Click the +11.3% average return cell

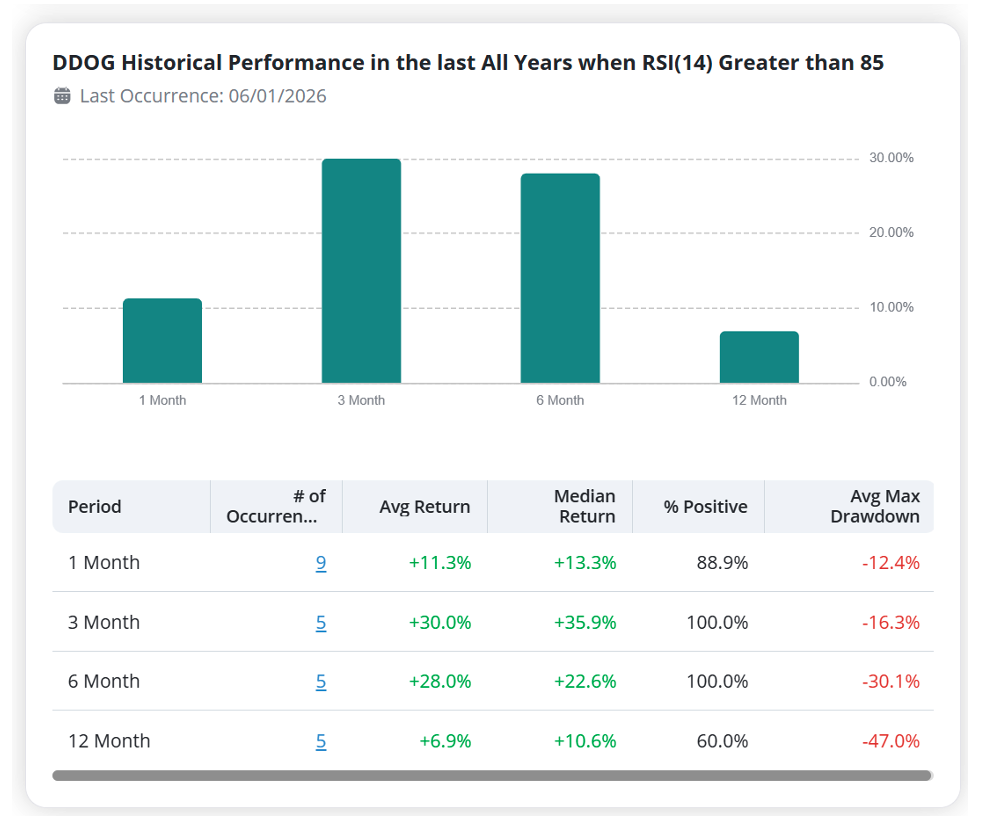[x=440, y=562]
